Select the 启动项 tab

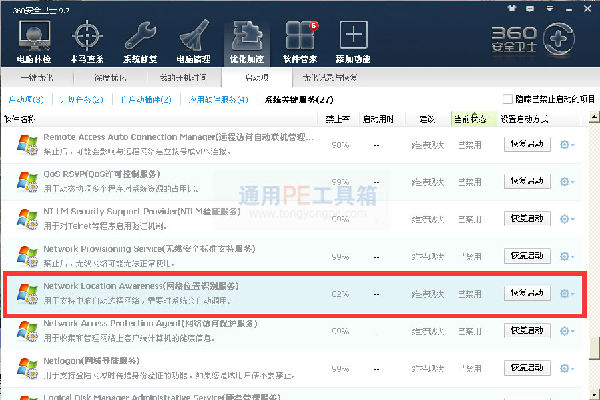pyautogui.click(x=257, y=78)
